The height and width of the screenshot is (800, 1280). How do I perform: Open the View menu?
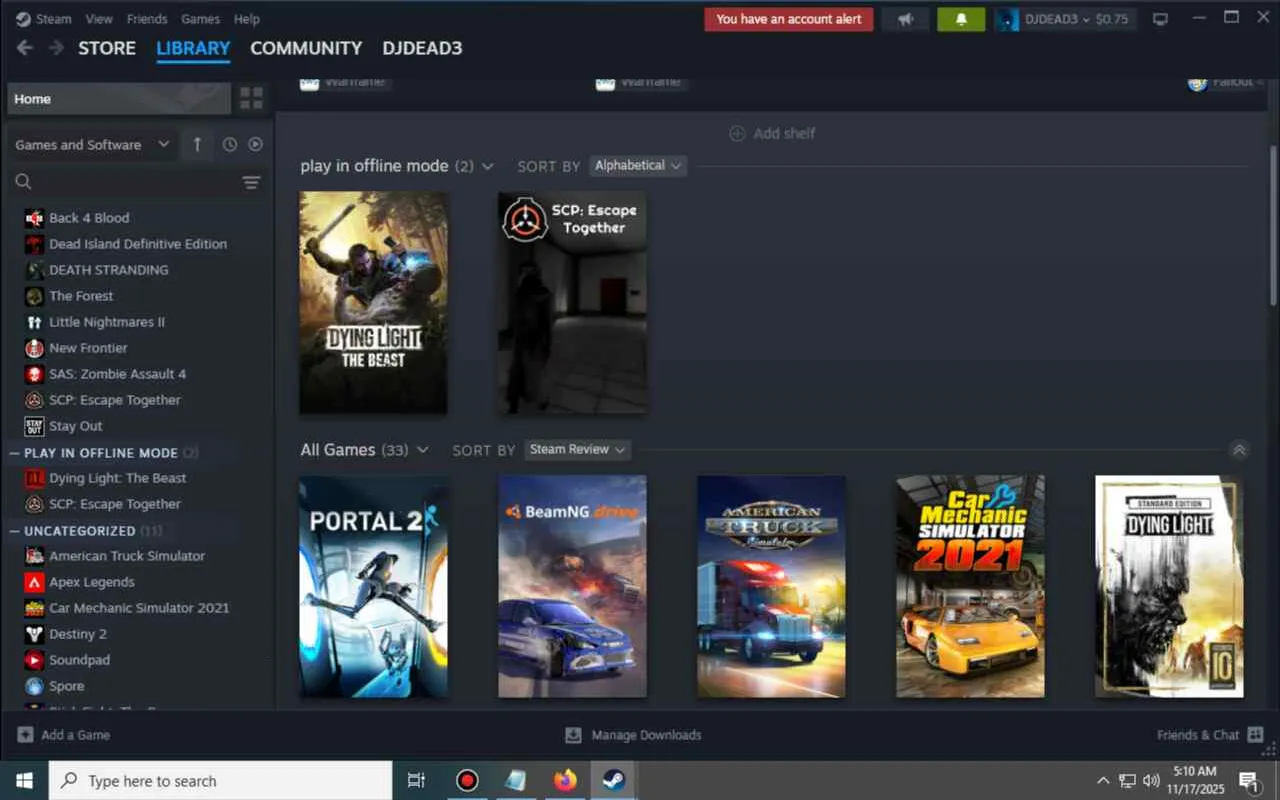[99, 19]
